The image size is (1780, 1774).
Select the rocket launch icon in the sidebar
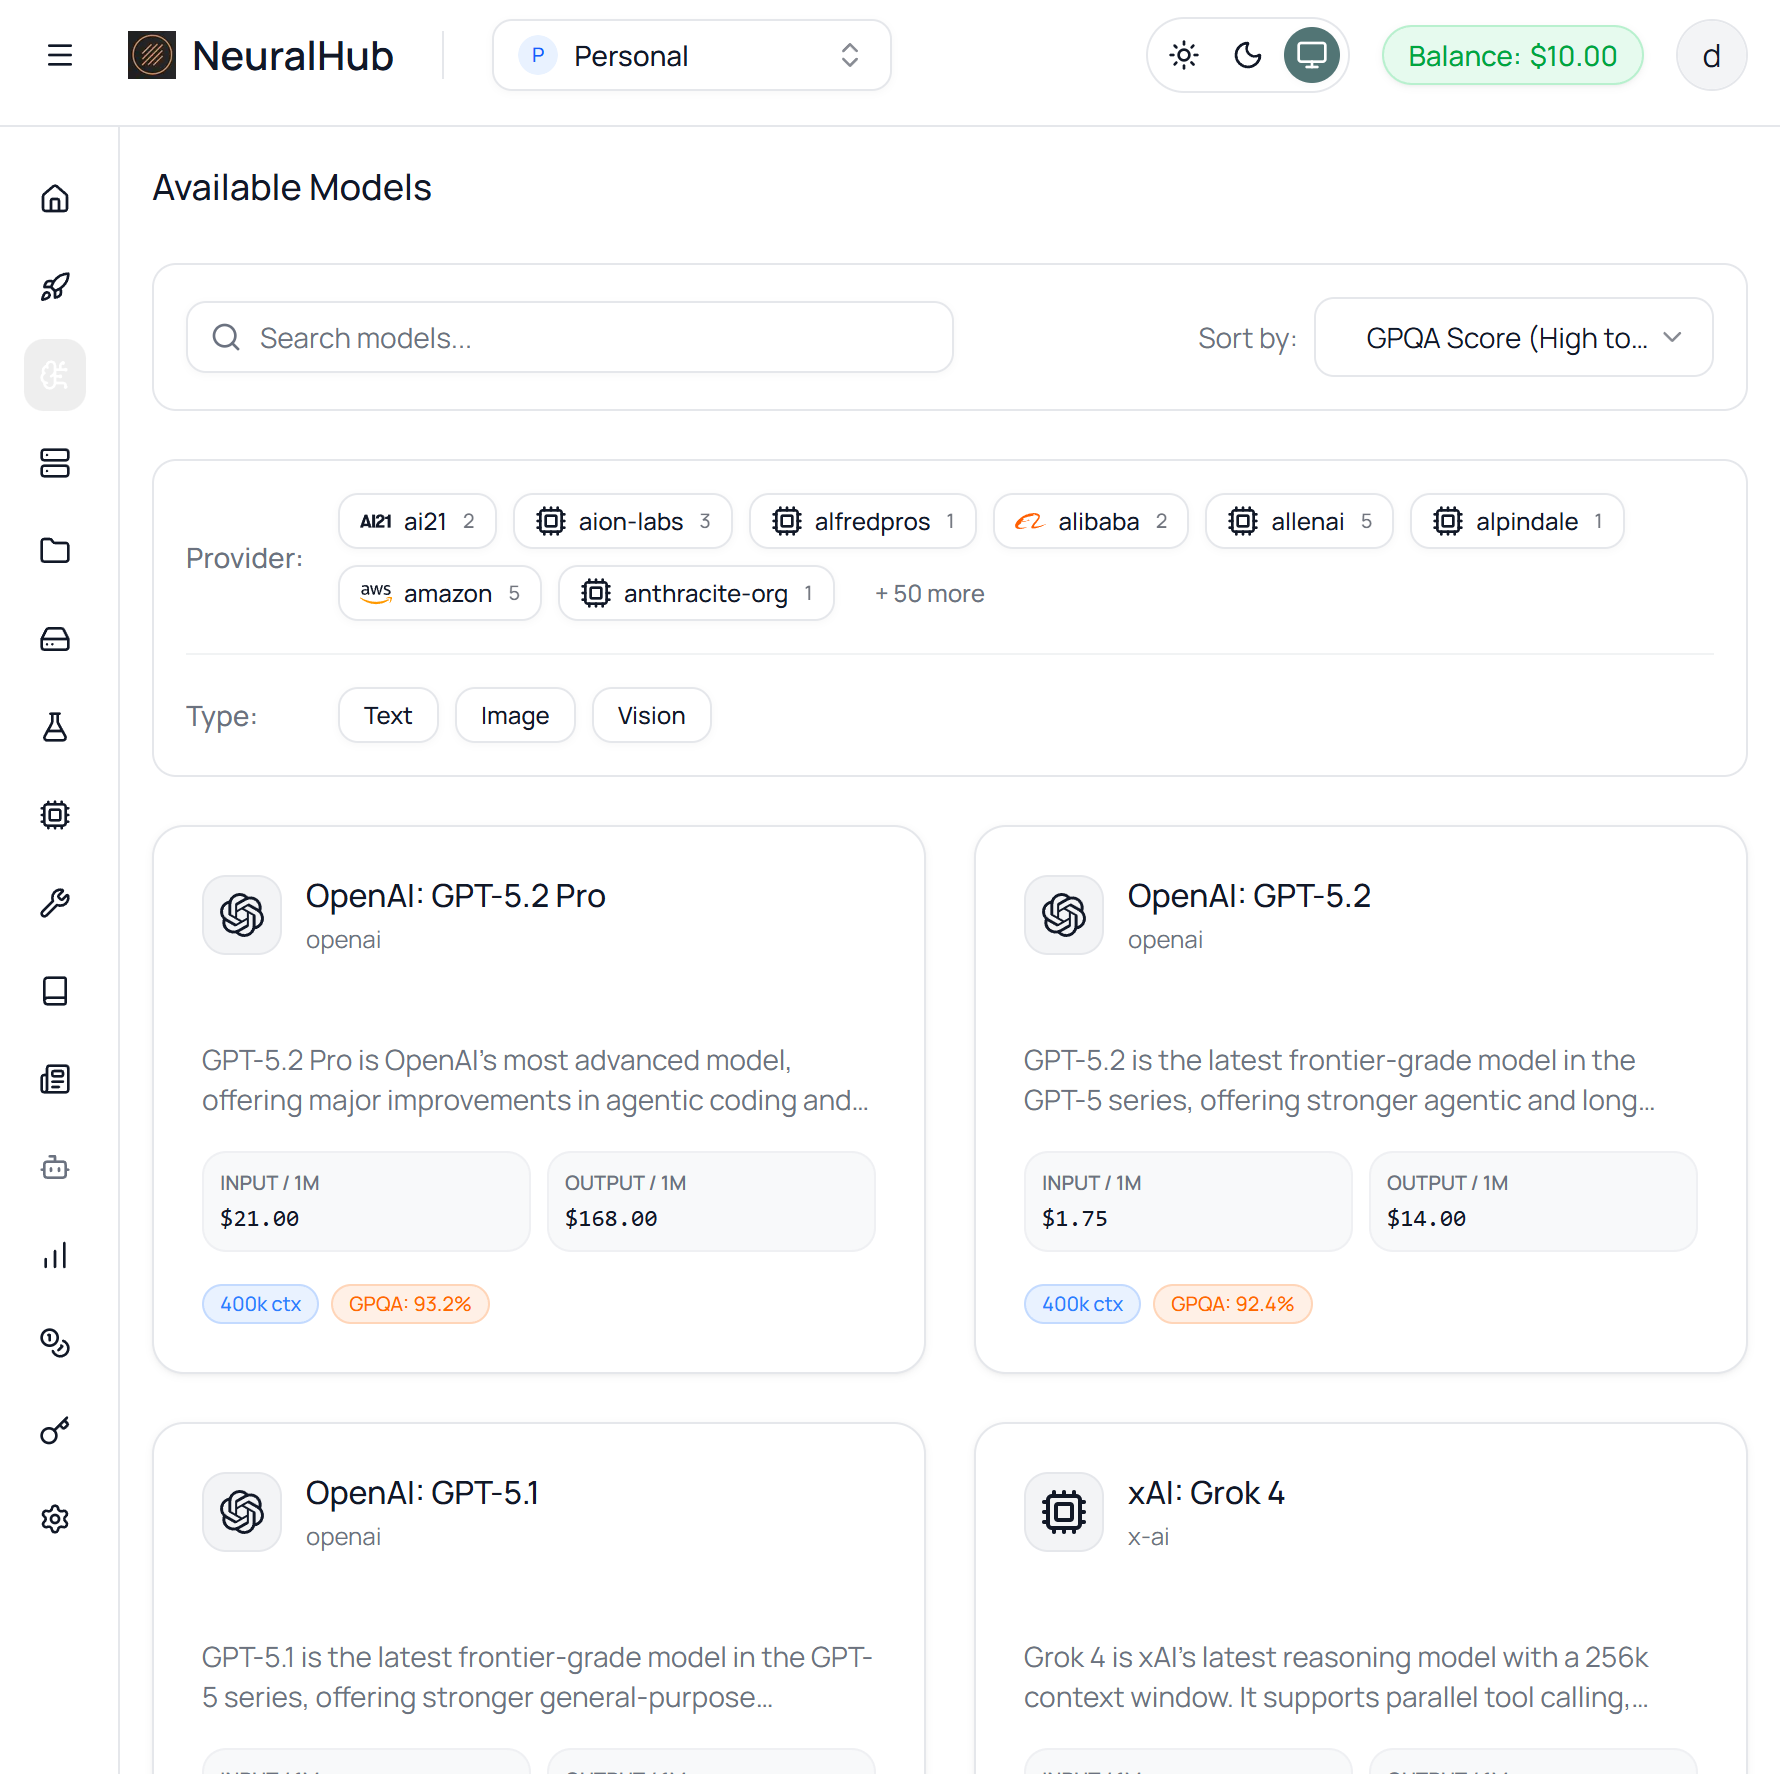point(55,287)
